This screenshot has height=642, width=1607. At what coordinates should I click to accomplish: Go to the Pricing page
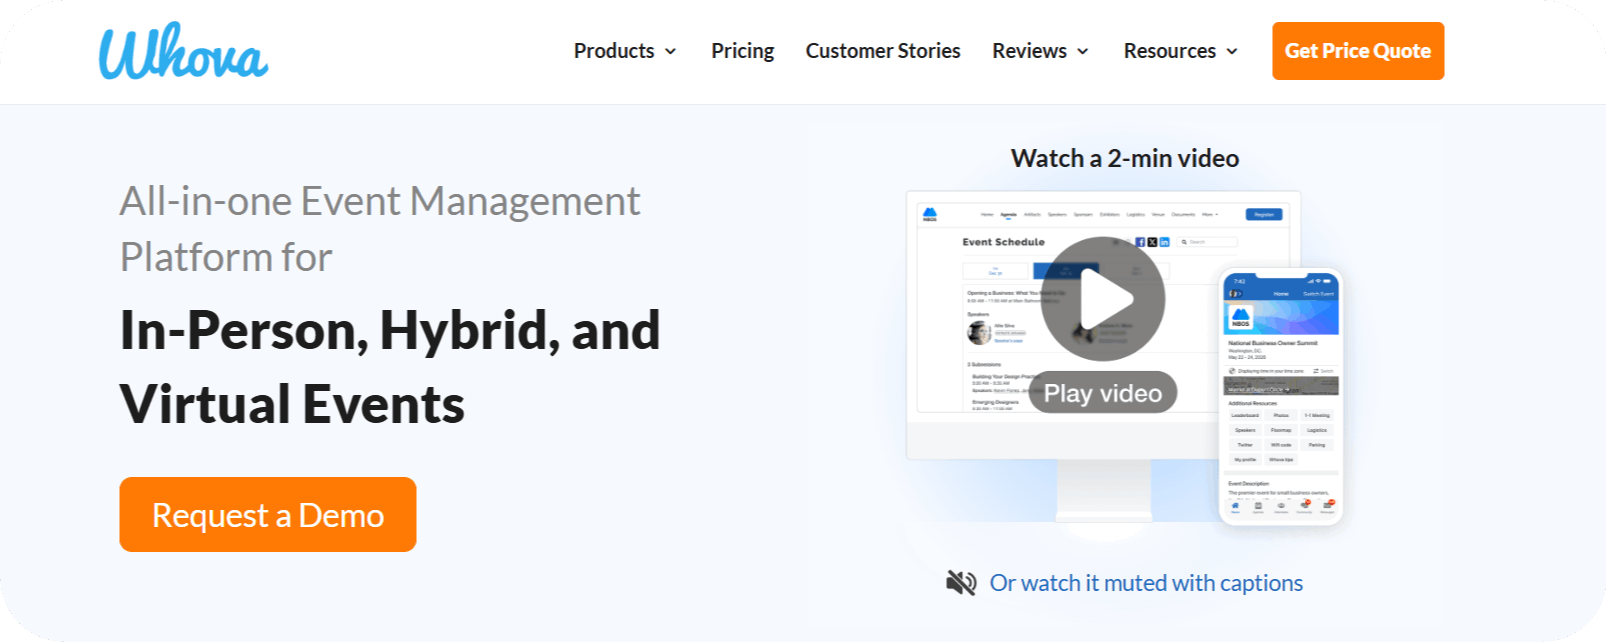(742, 51)
